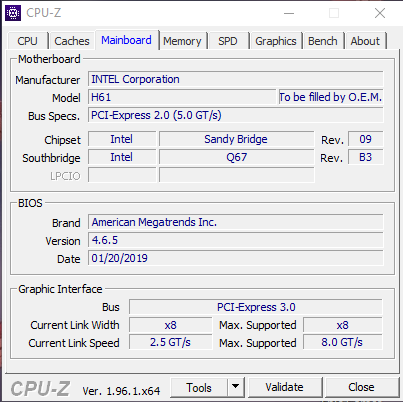Click the Southbridge row Intel vendor field
Screen dimensions: 403x402
[122, 157]
